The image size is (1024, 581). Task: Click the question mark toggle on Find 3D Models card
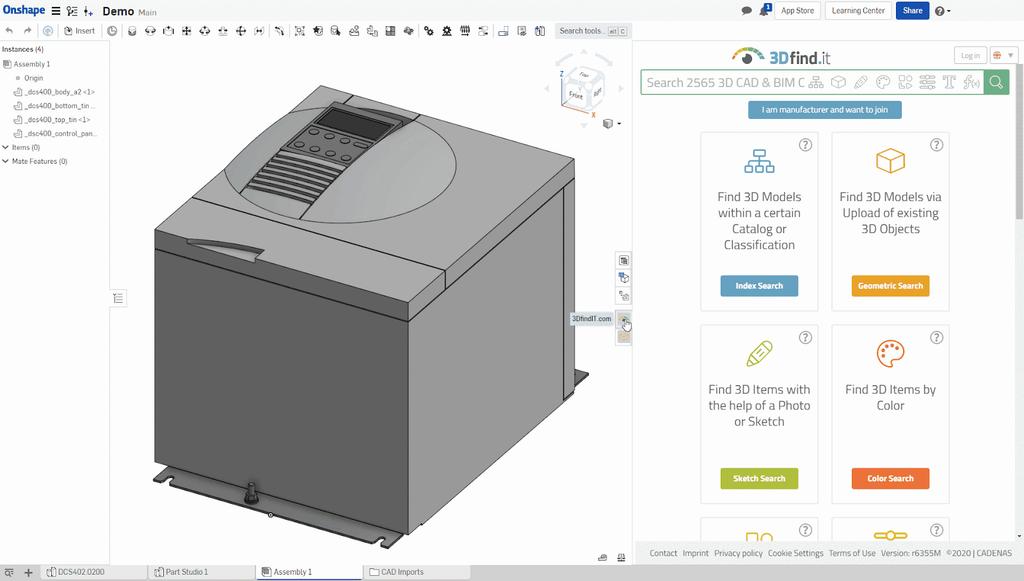tap(807, 143)
